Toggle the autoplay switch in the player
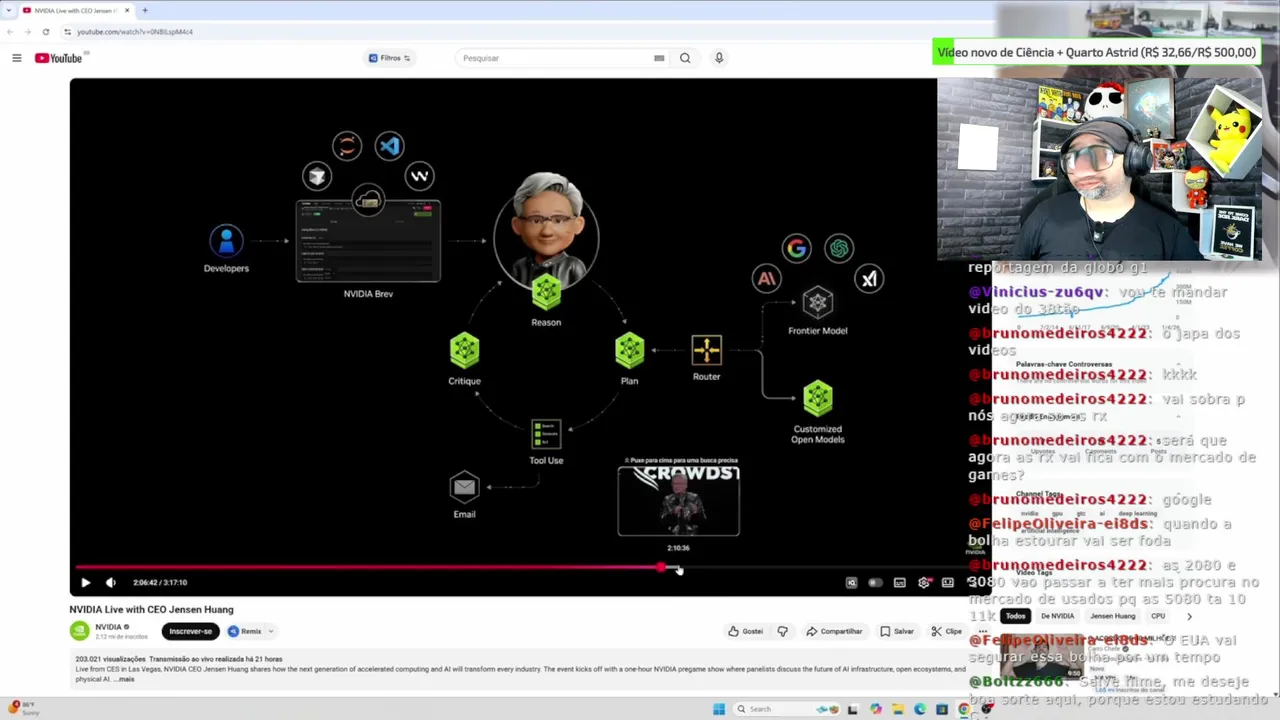Viewport: 1280px width, 720px height. point(876,582)
